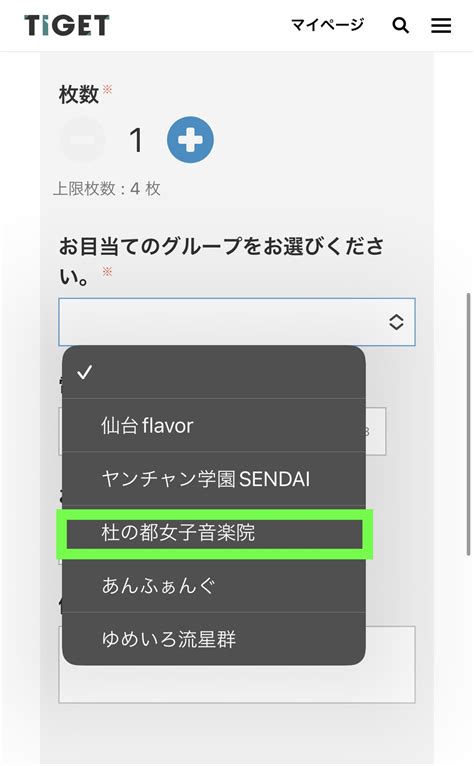Click the ticket quantity number 1

pyautogui.click(x=136, y=140)
